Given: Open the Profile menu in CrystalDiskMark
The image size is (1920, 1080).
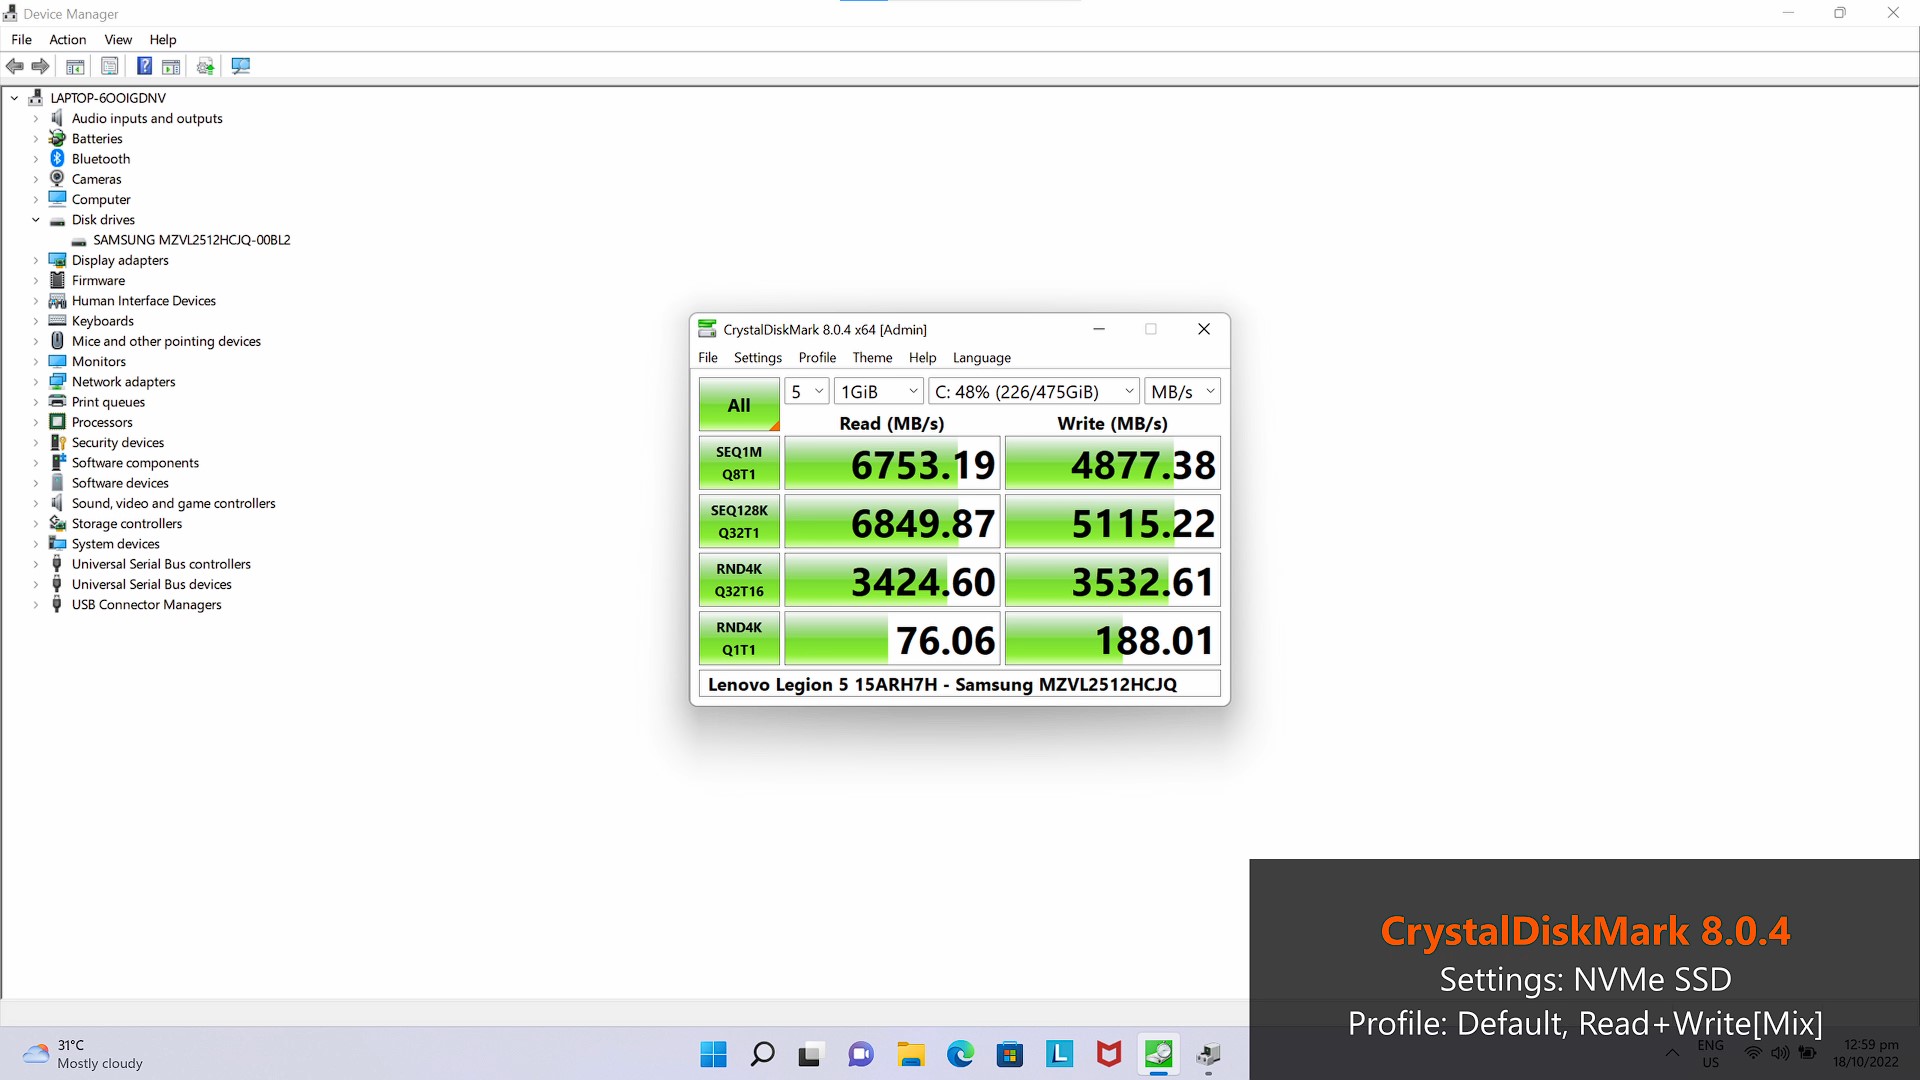Looking at the screenshot, I should coord(815,357).
